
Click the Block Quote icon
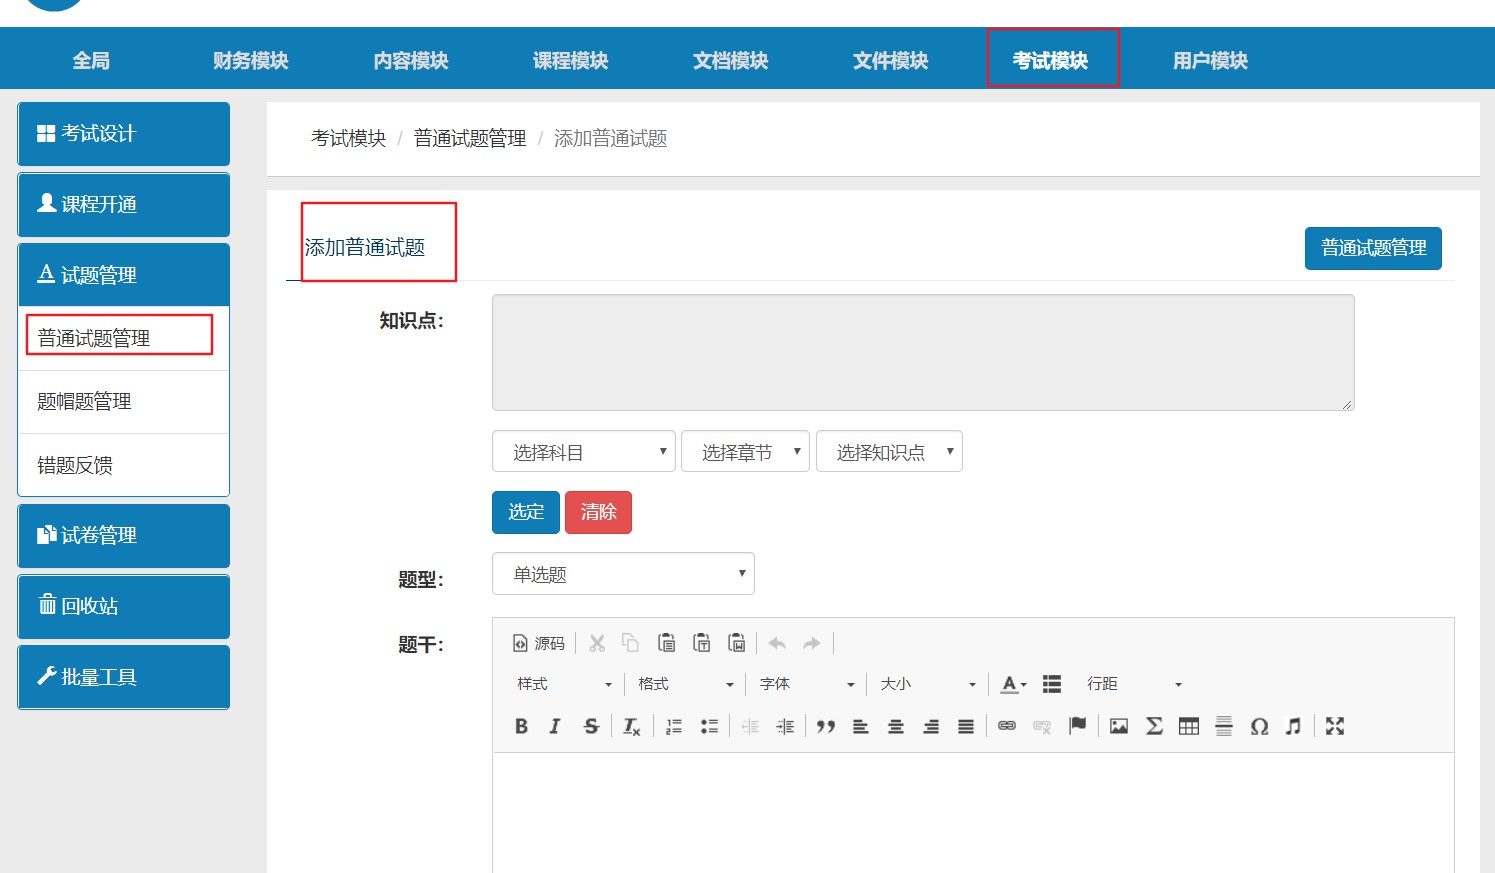point(825,726)
